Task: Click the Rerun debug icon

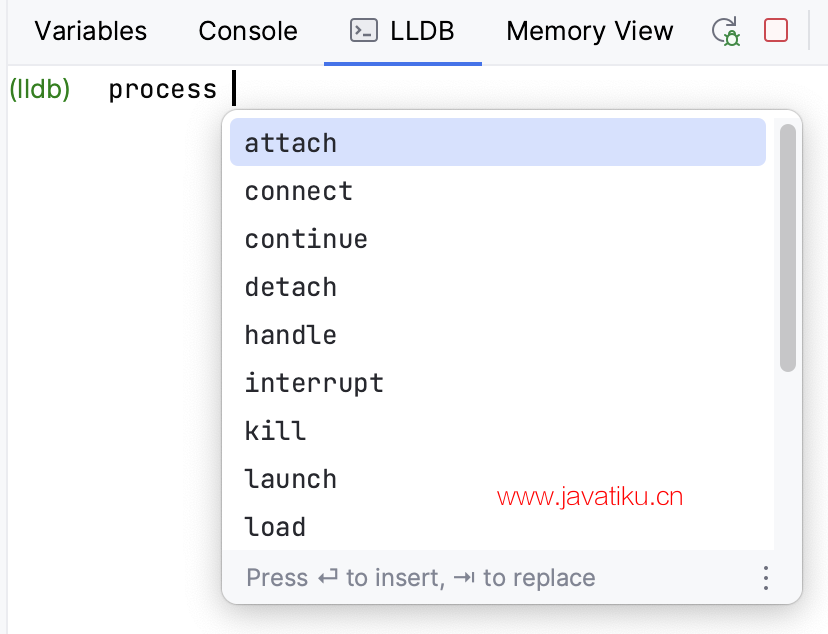Action: point(726,31)
